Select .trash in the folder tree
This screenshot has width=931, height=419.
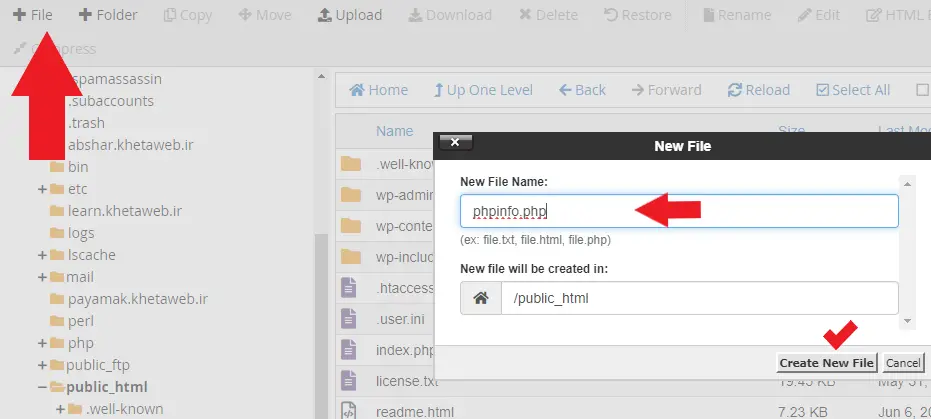click(86, 123)
